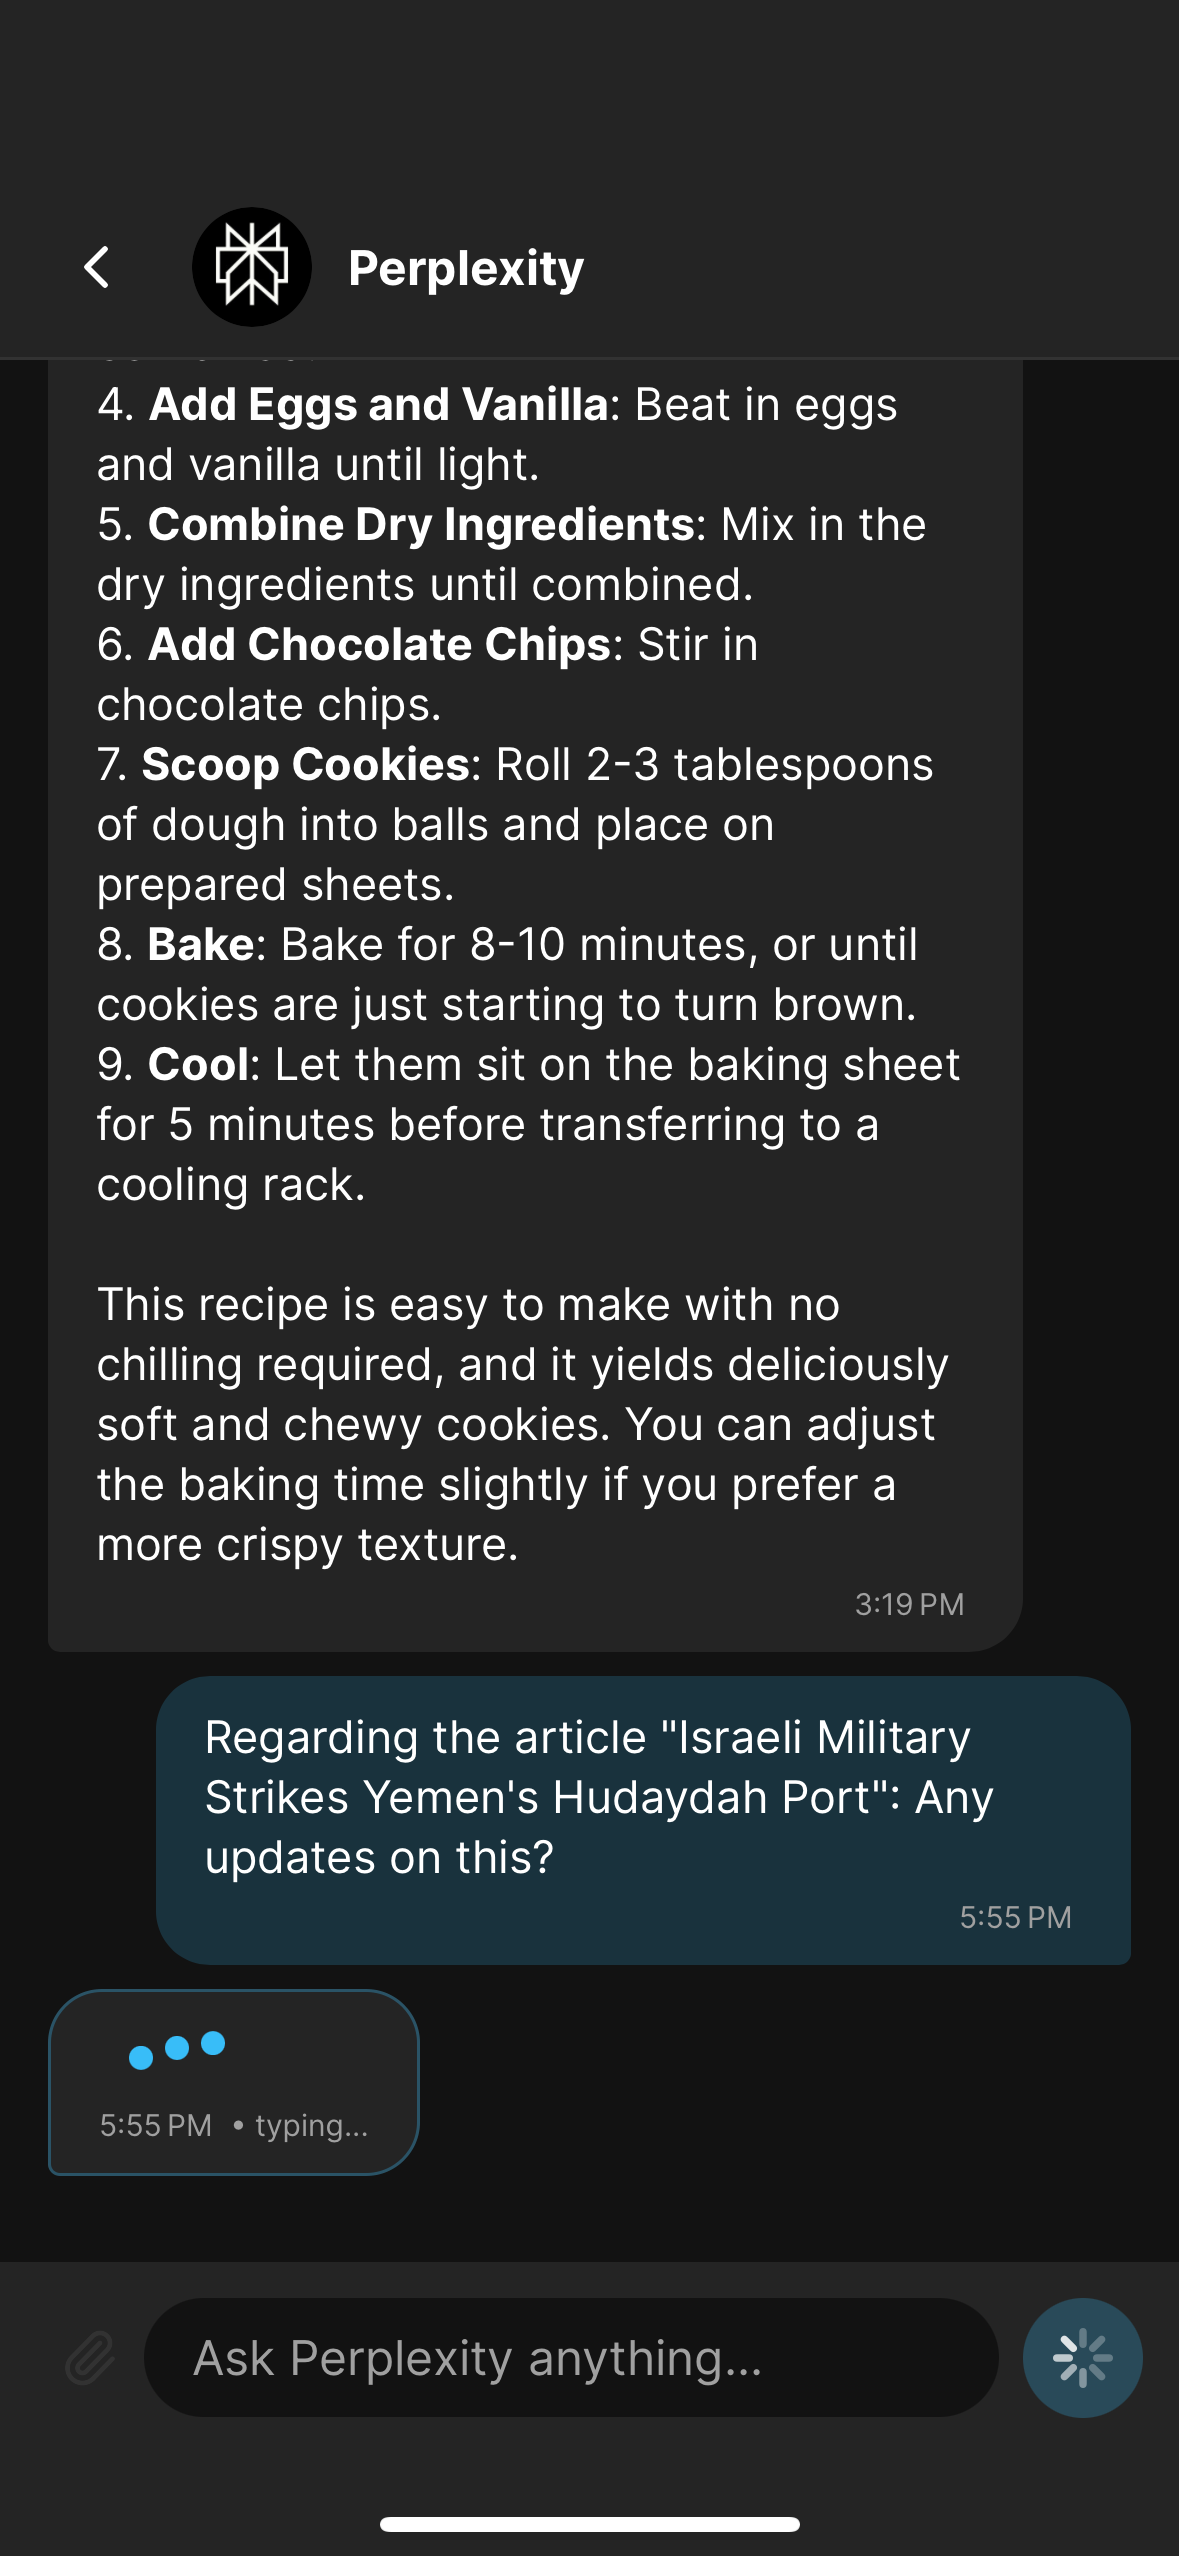Tap the Add Eggs and Vanilla step
The width and height of the screenshot is (1179, 2556).
coord(497,434)
